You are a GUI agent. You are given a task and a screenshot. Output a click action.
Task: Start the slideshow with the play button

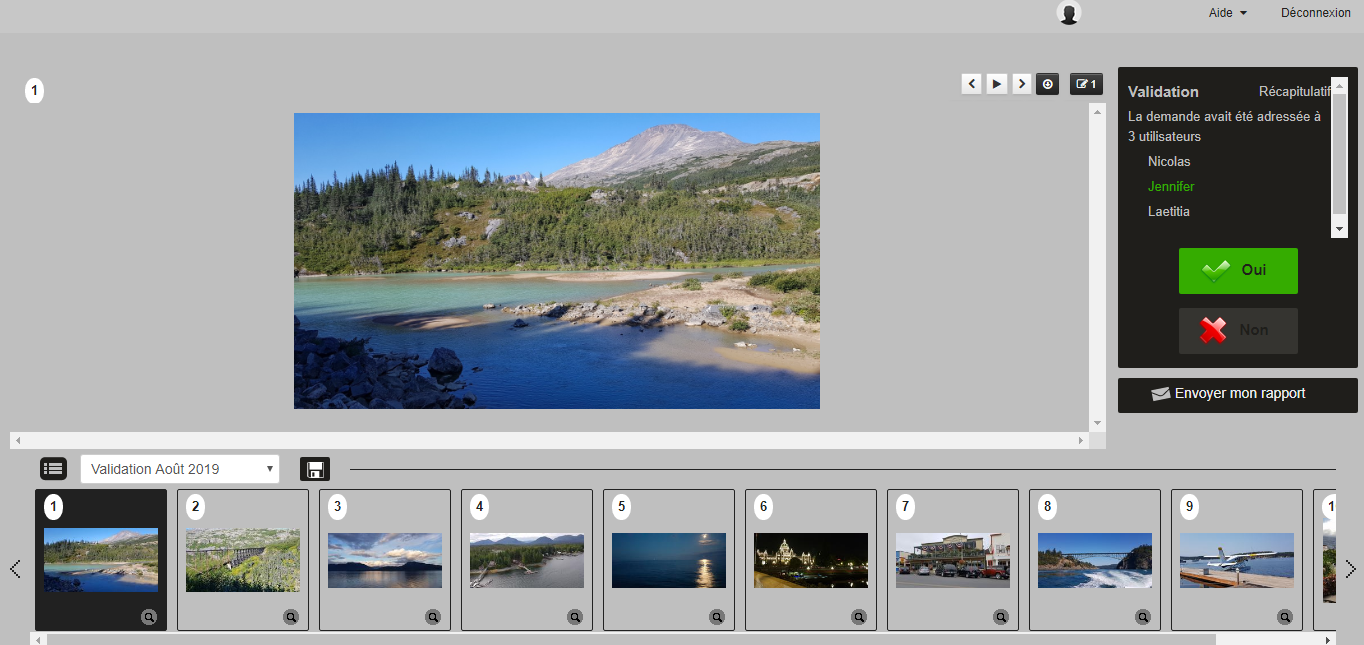click(x=997, y=84)
